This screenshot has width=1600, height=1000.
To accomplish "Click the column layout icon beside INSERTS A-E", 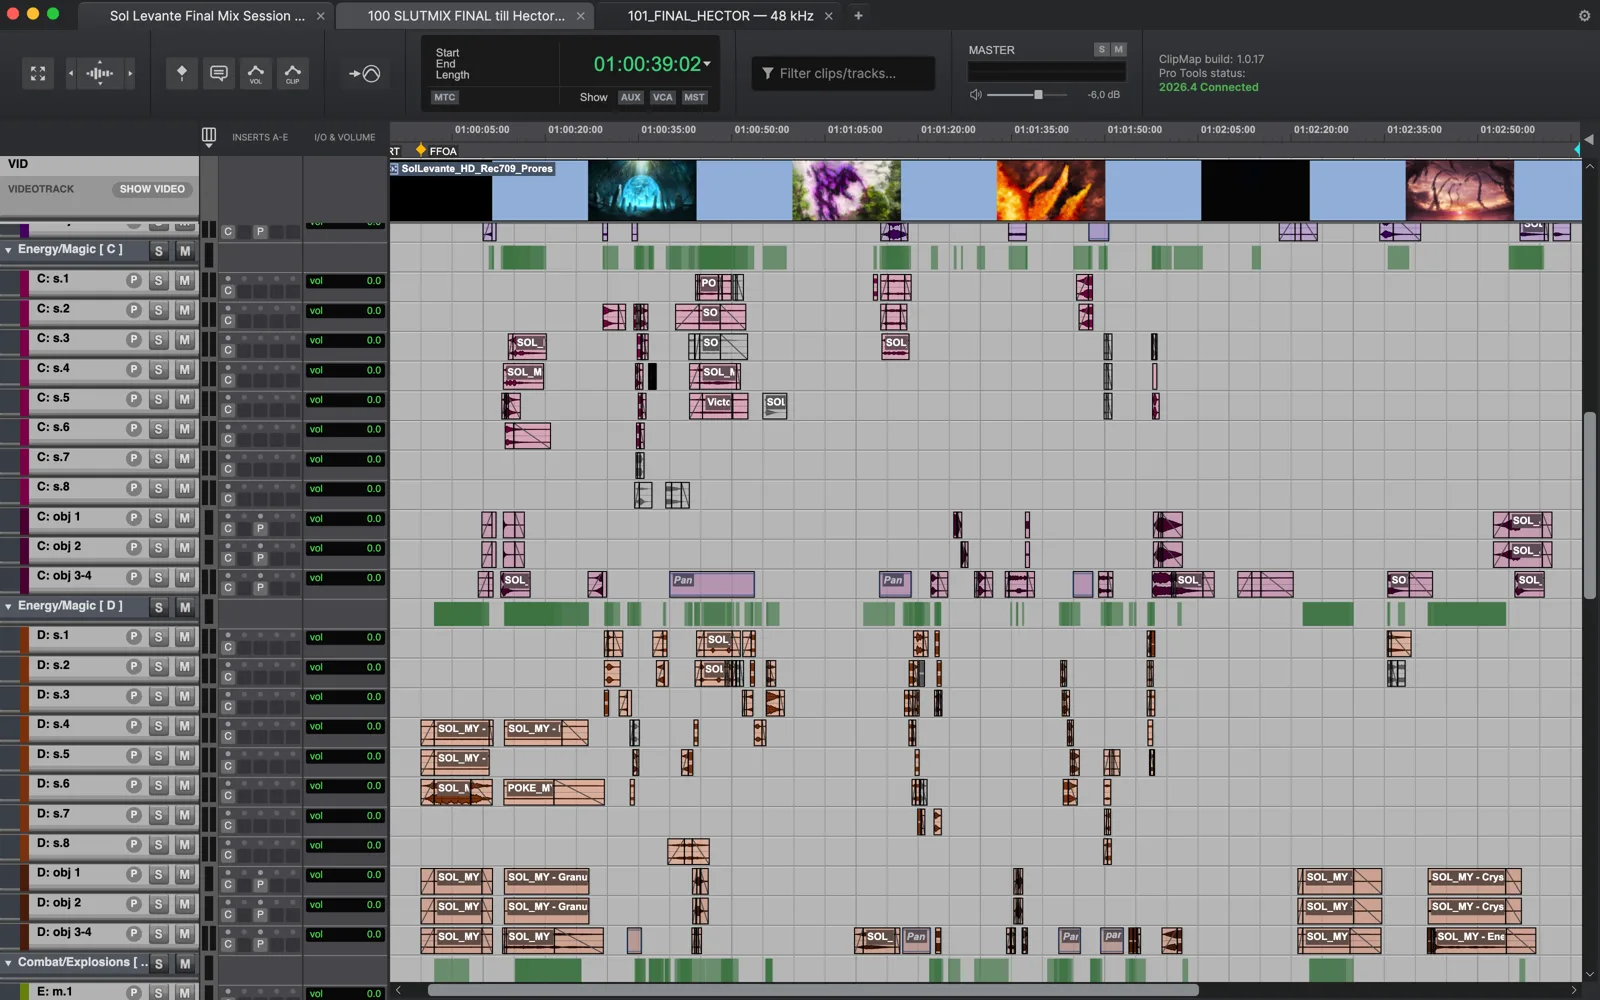I will (209, 136).
